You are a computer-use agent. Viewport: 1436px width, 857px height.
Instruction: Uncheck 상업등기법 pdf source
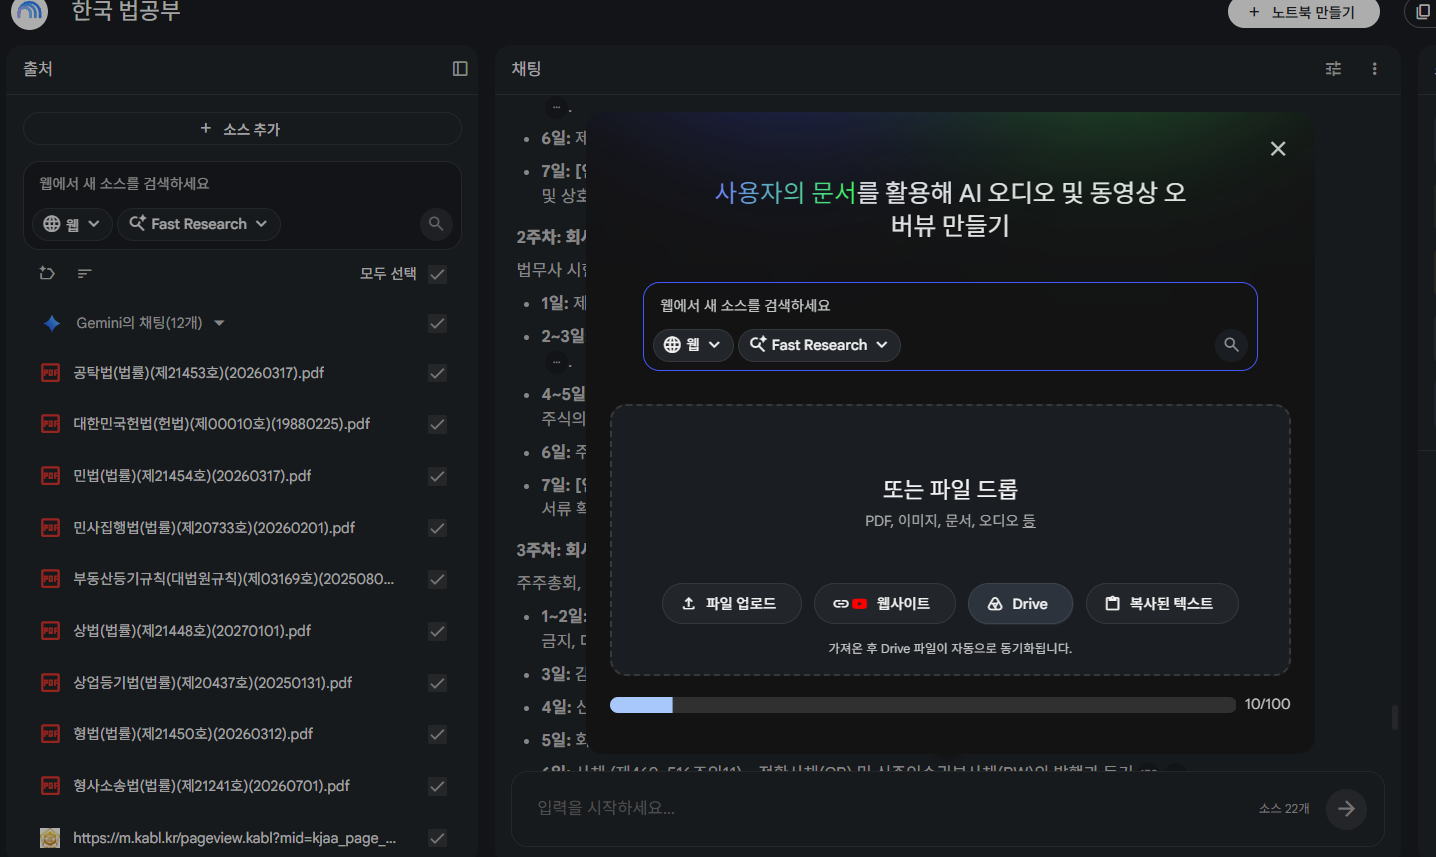(x=437, y=683)
